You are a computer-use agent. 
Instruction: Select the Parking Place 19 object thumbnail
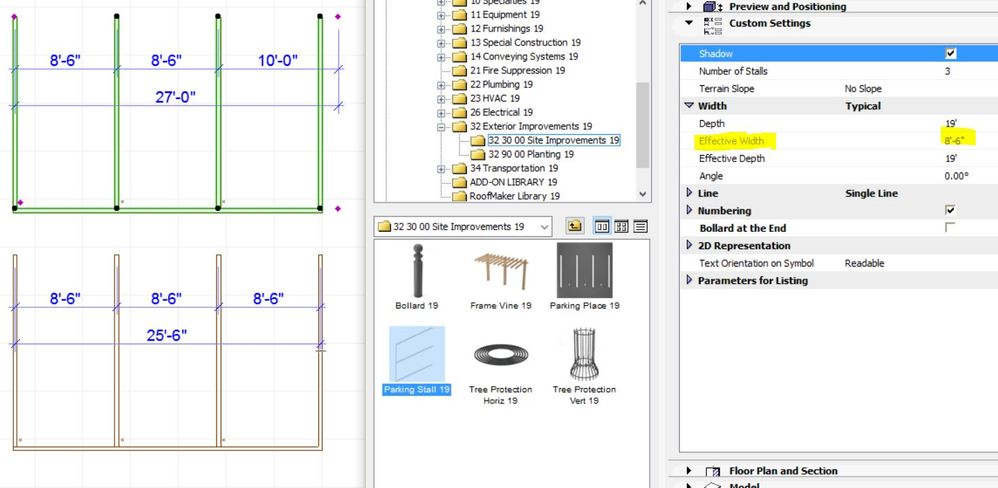[584, 270]
